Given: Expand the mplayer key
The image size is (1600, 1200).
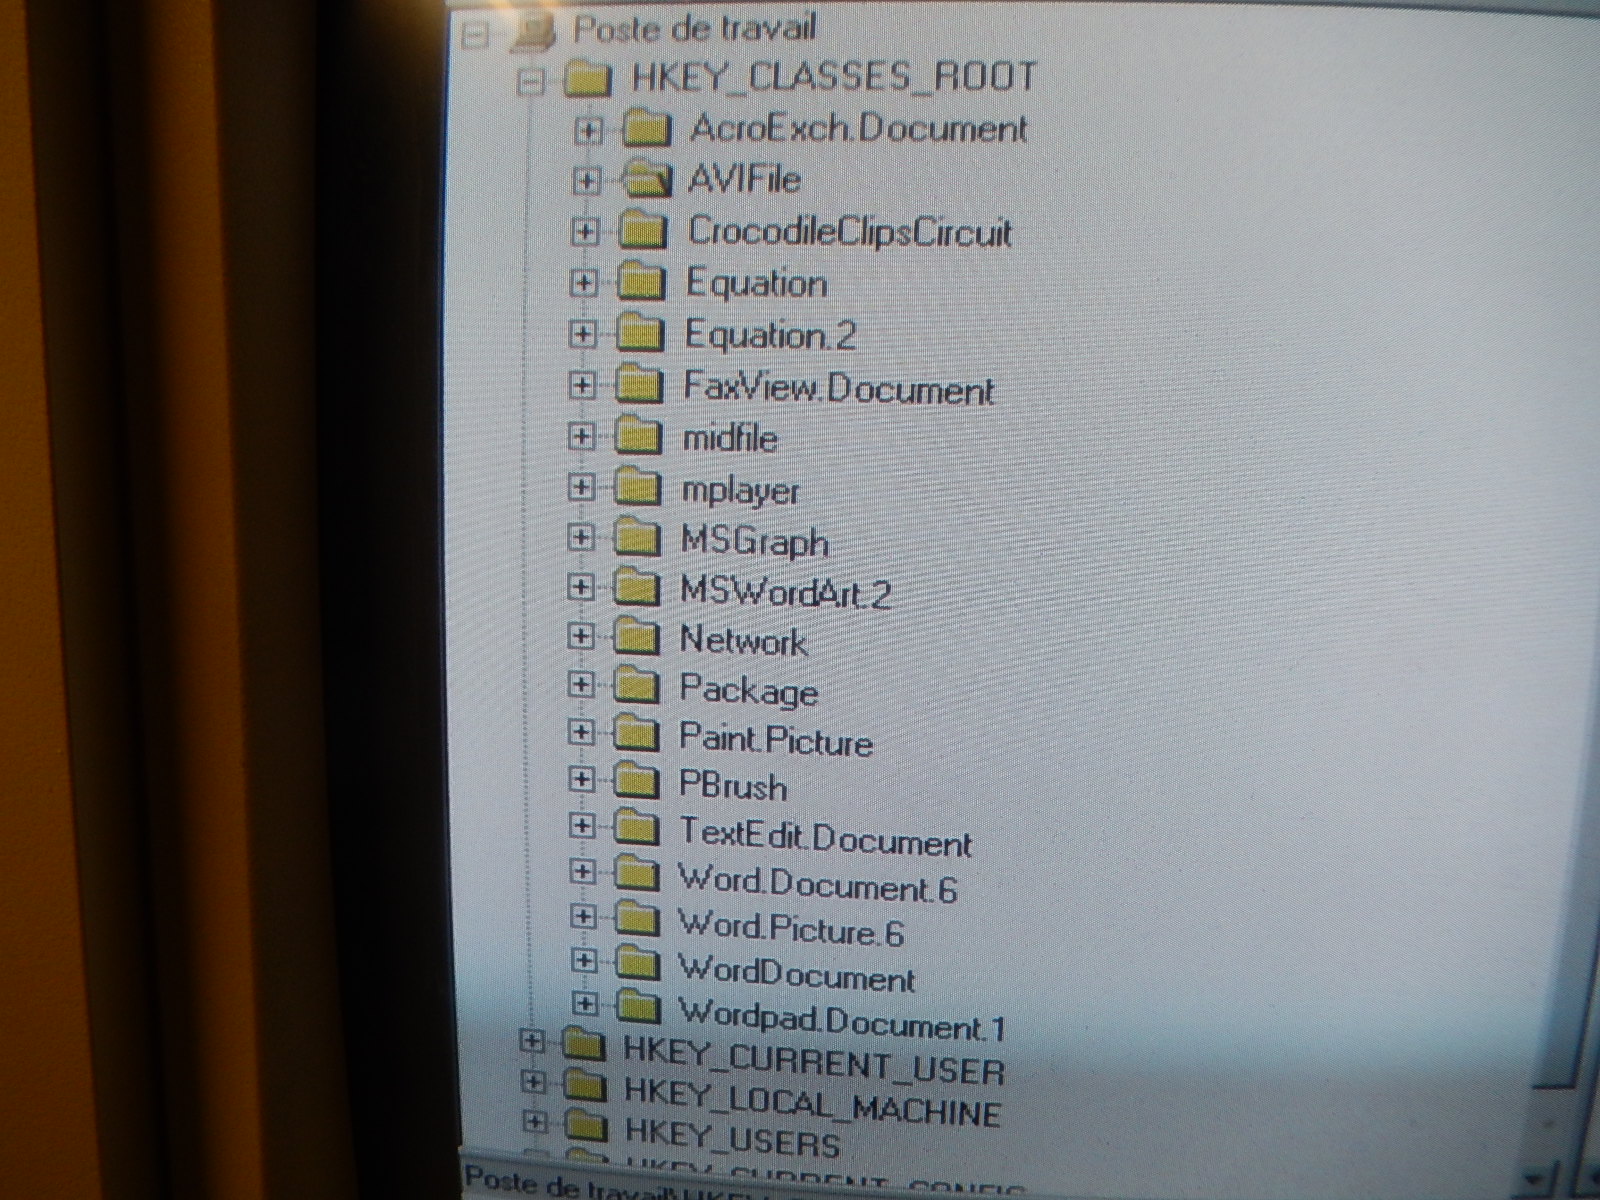Looking at the screenshot, I should coord(581,487).
